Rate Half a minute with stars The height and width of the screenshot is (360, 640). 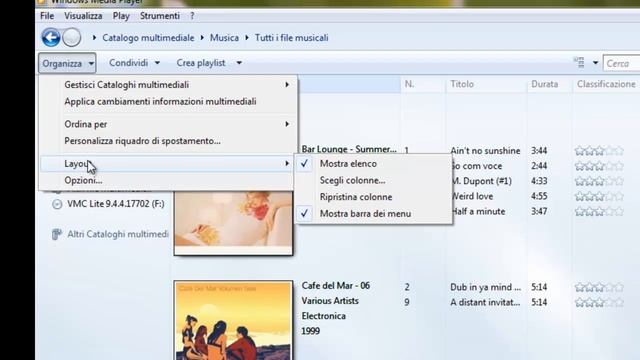pyautogui.click(x=599, y=211)
